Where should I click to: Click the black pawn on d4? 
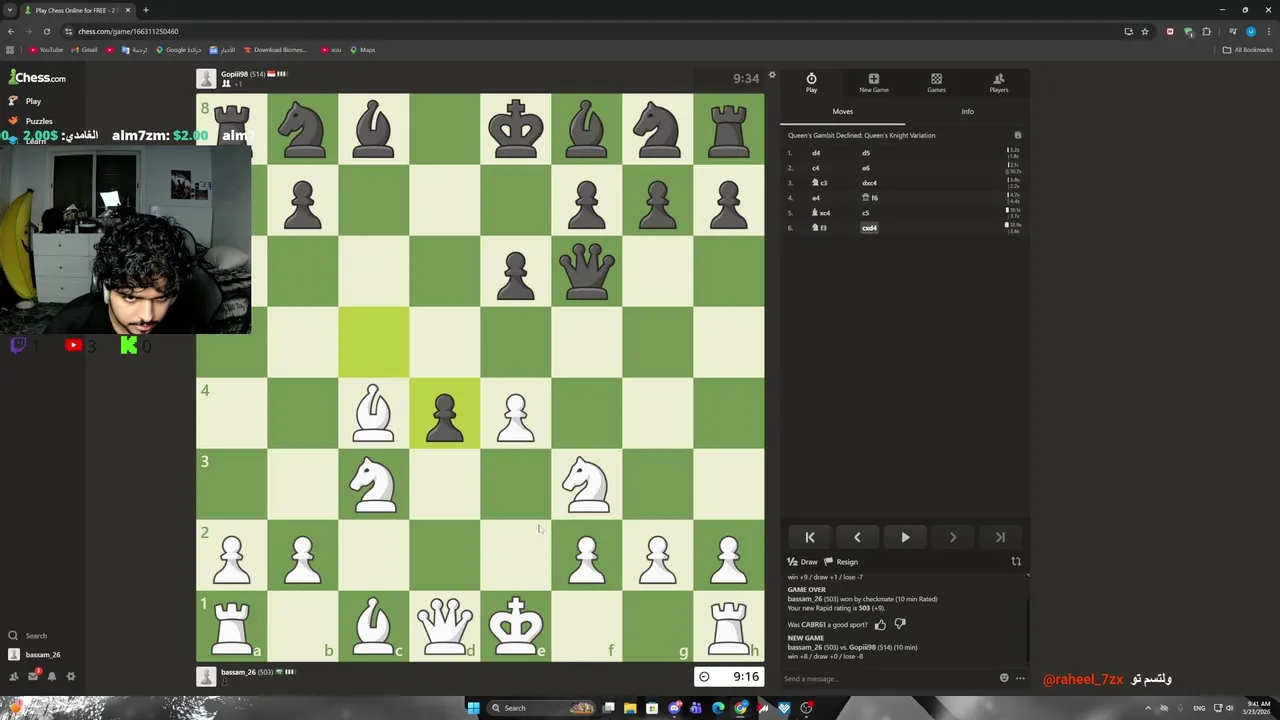coord(444,413)
